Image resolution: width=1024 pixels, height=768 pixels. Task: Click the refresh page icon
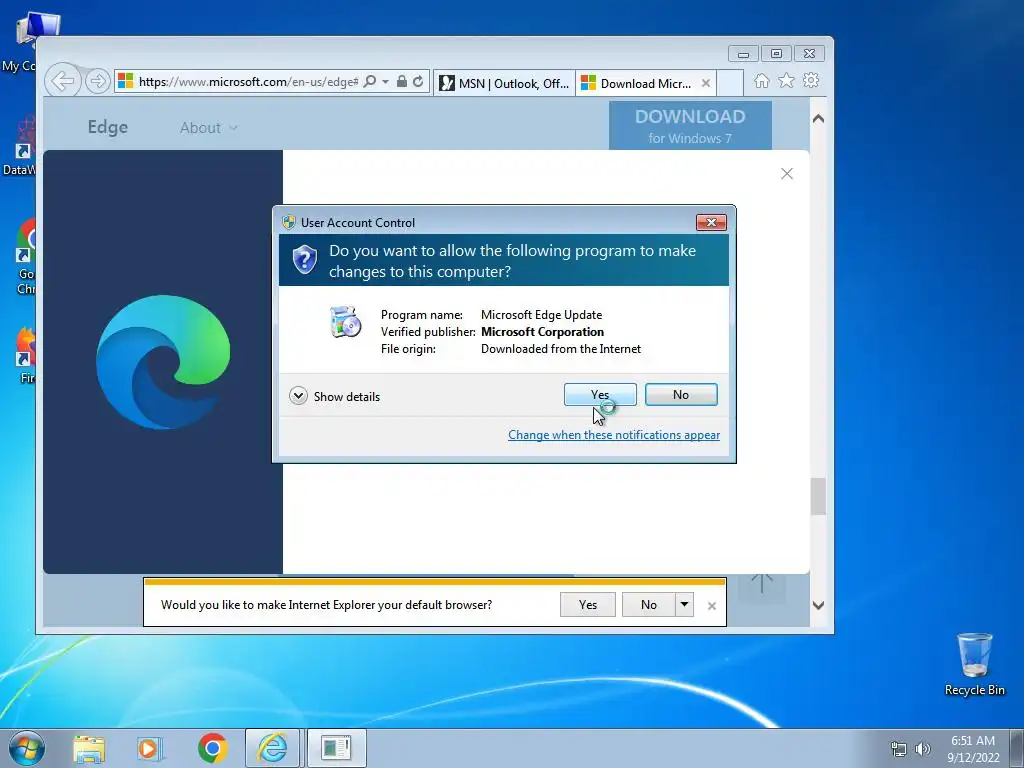(x=418, y=81)
